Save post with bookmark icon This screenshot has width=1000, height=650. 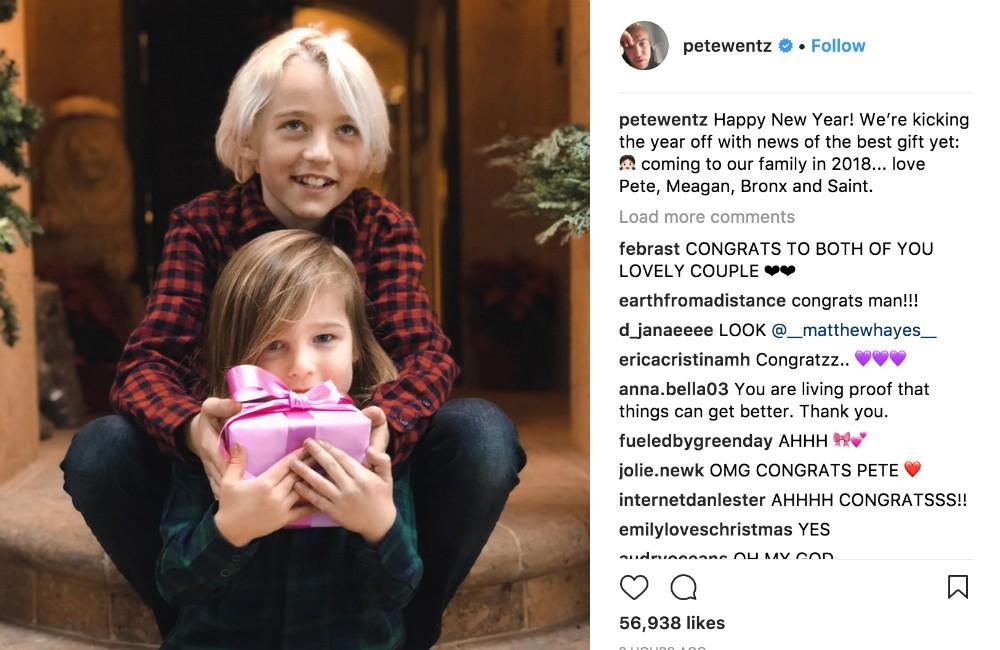click(x=957, y=587)
